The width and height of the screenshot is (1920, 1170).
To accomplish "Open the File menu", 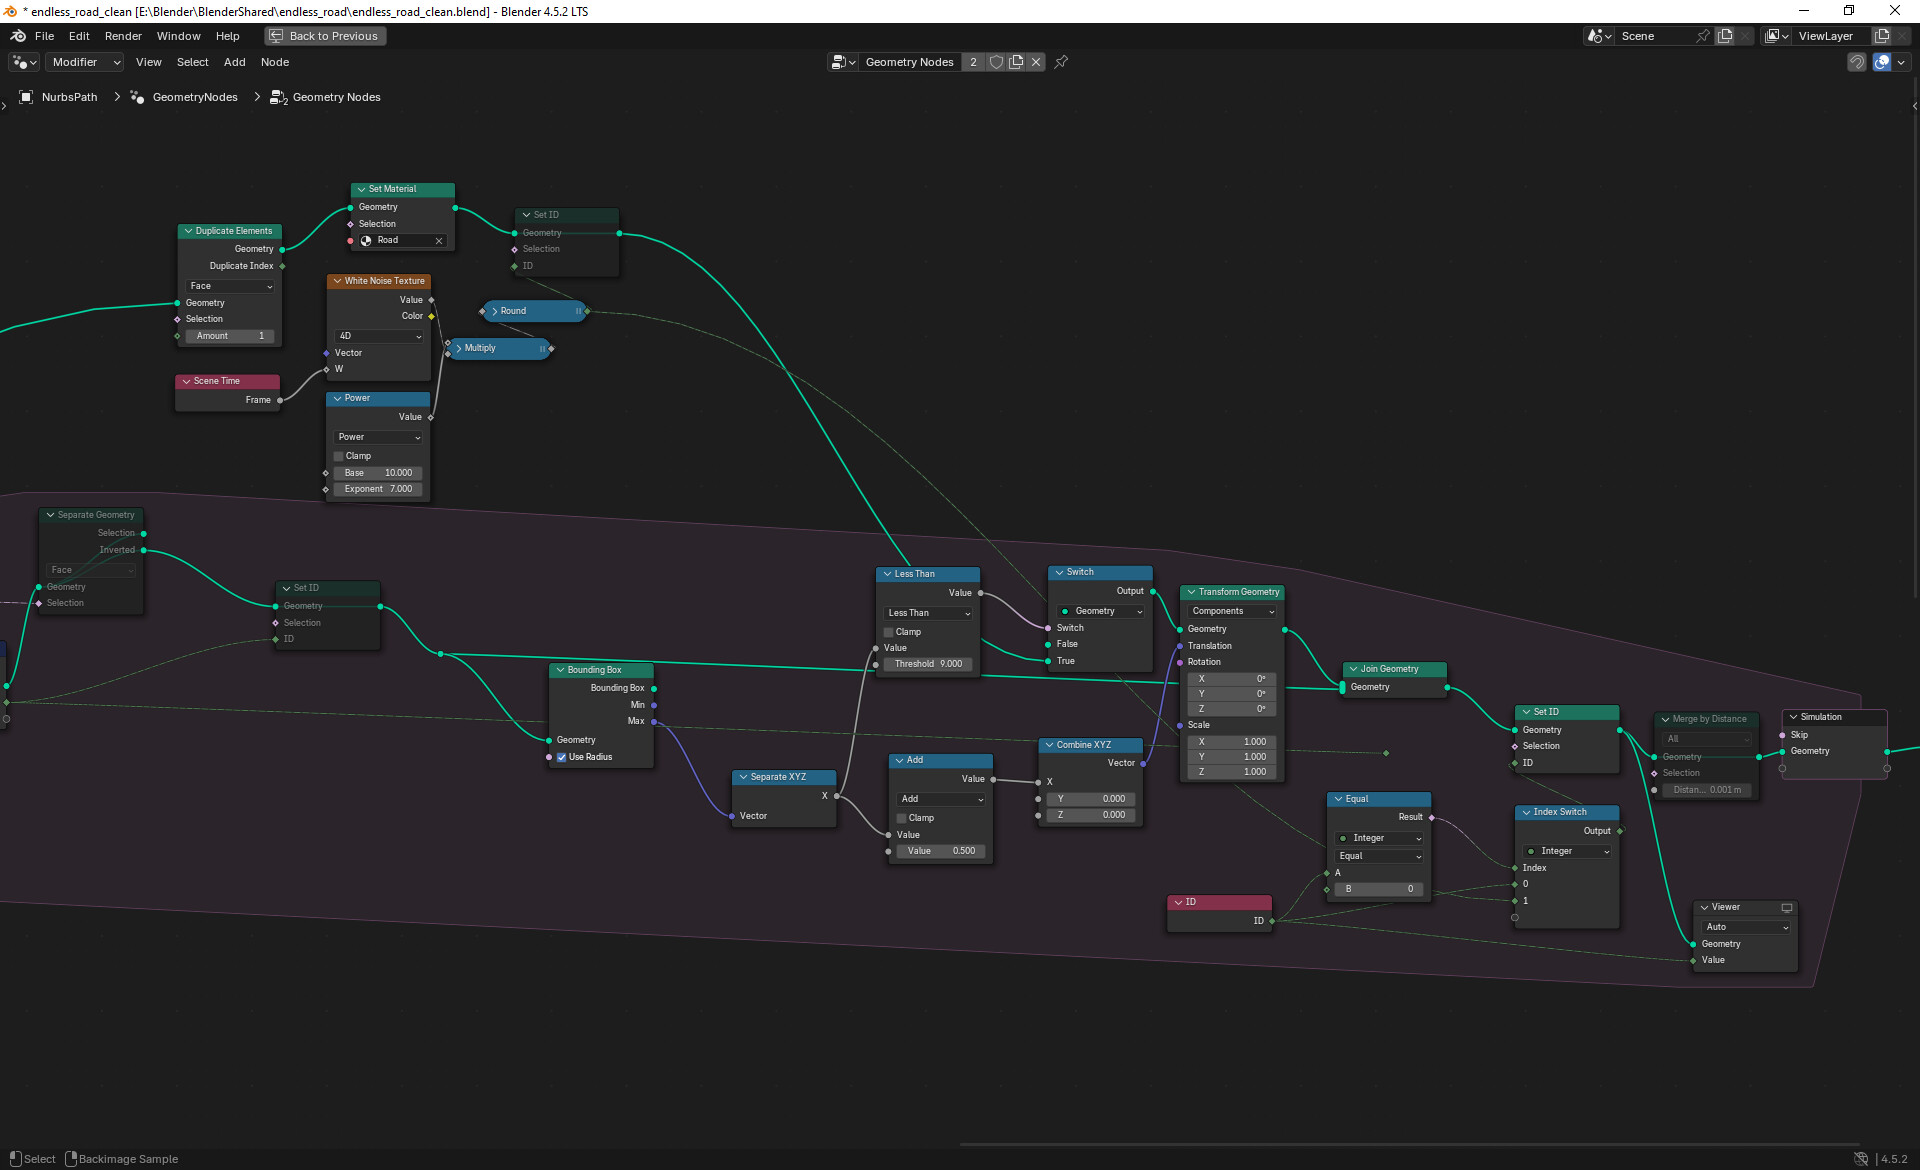I will point(44,36).
